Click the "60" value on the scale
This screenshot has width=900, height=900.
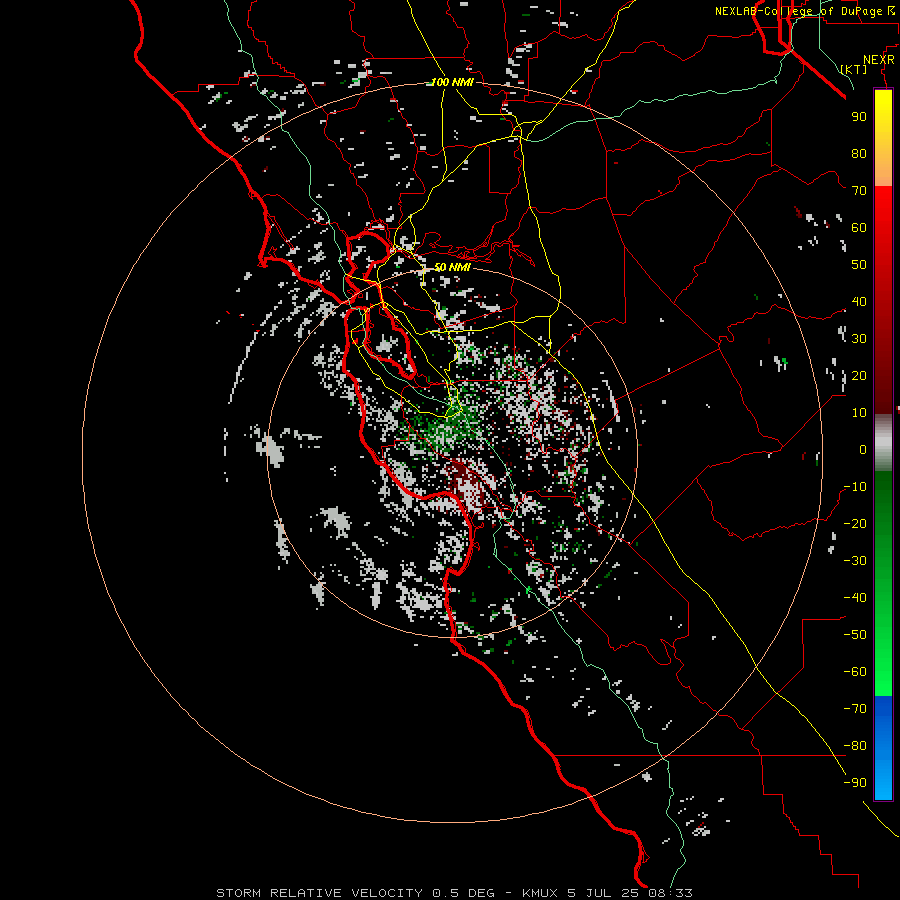coord(859,227)
